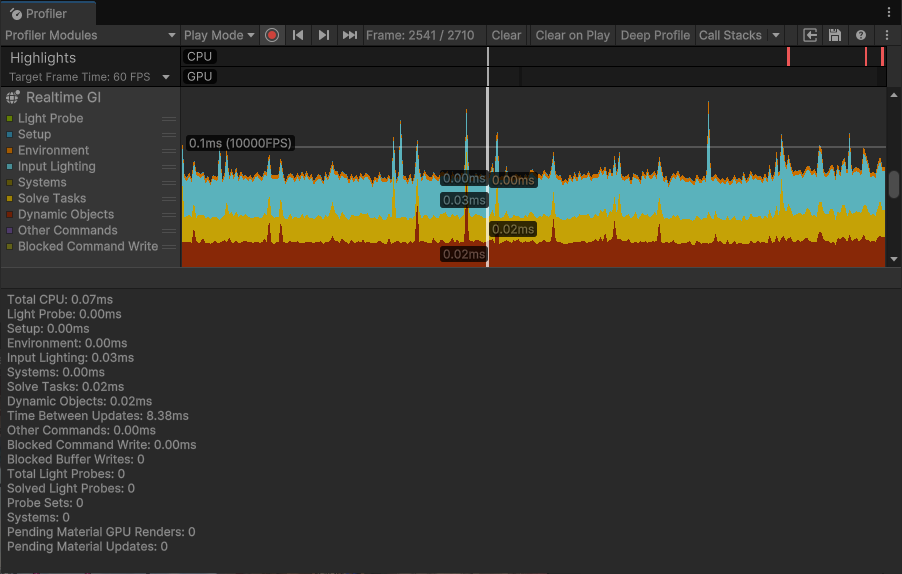Viewport: 902px width, 574px height.
Task: Select the Profiler tab
Action: coord(48,13)
